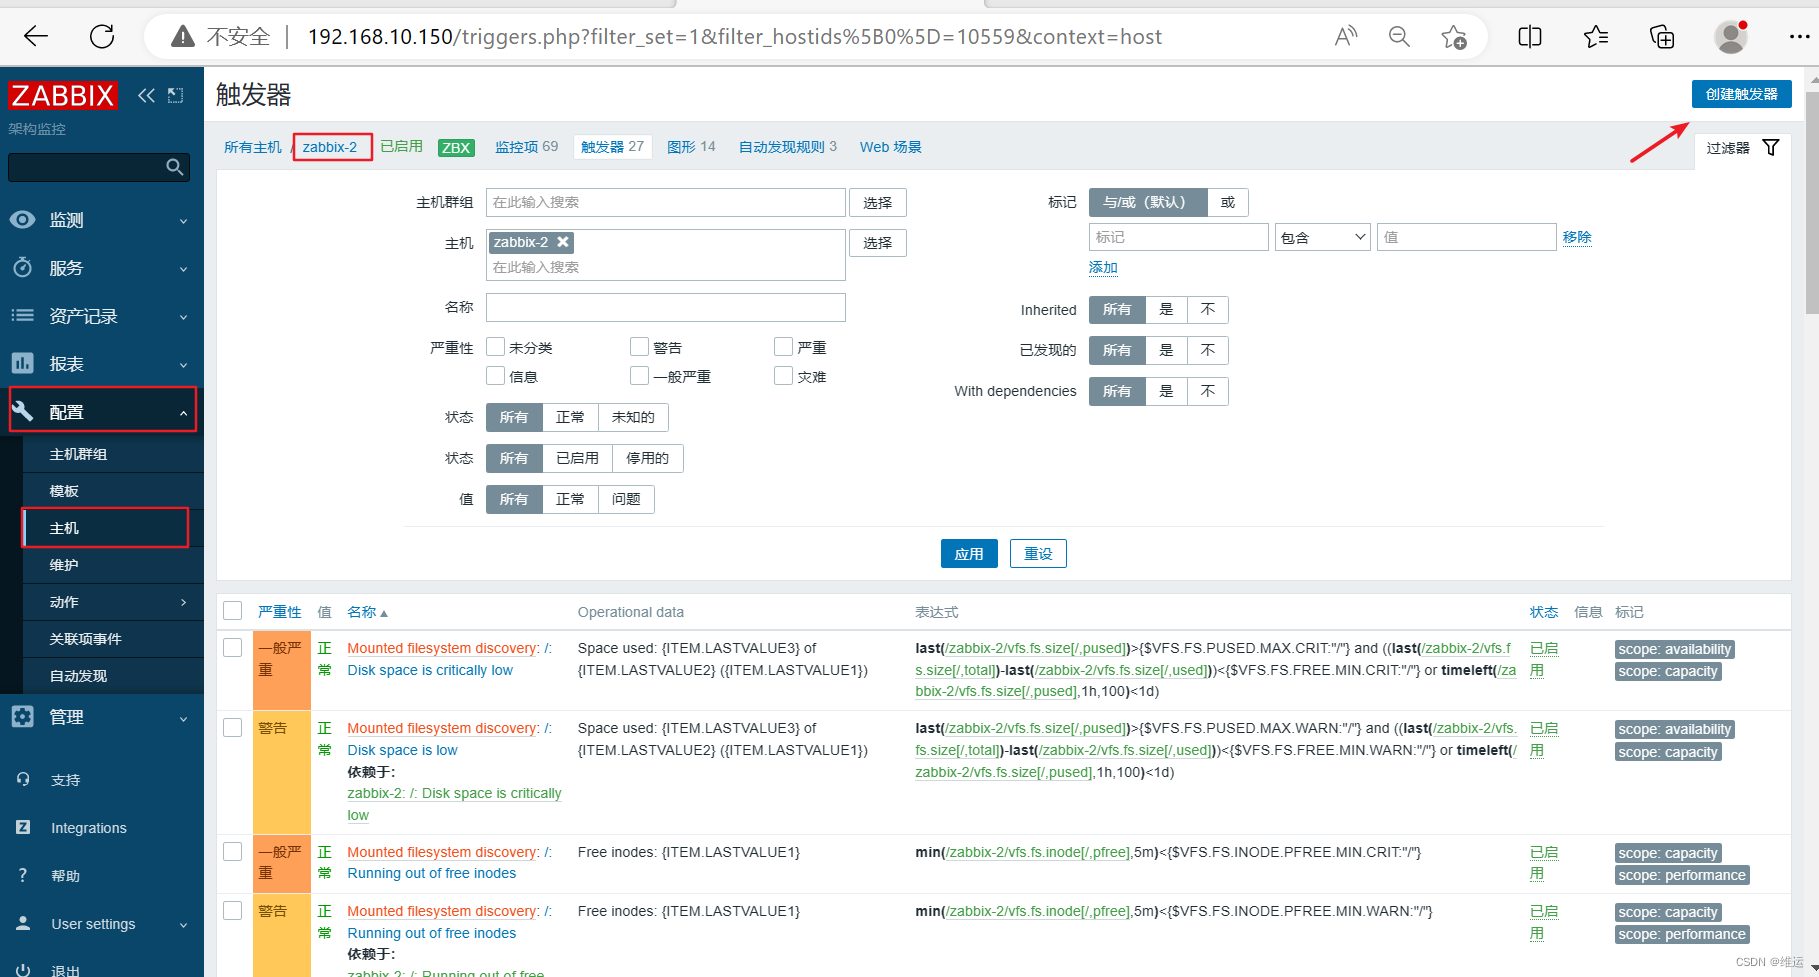Click the filter funnel icon
Image resolution: width=1819 pixels, height=977 pixels.
tap(1771, 147)
